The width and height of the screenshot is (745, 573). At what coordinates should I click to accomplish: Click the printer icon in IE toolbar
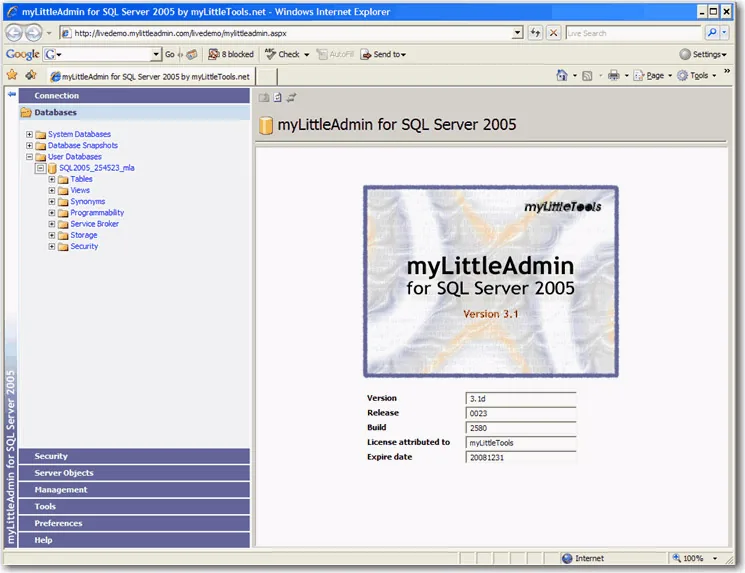(614, 75)
